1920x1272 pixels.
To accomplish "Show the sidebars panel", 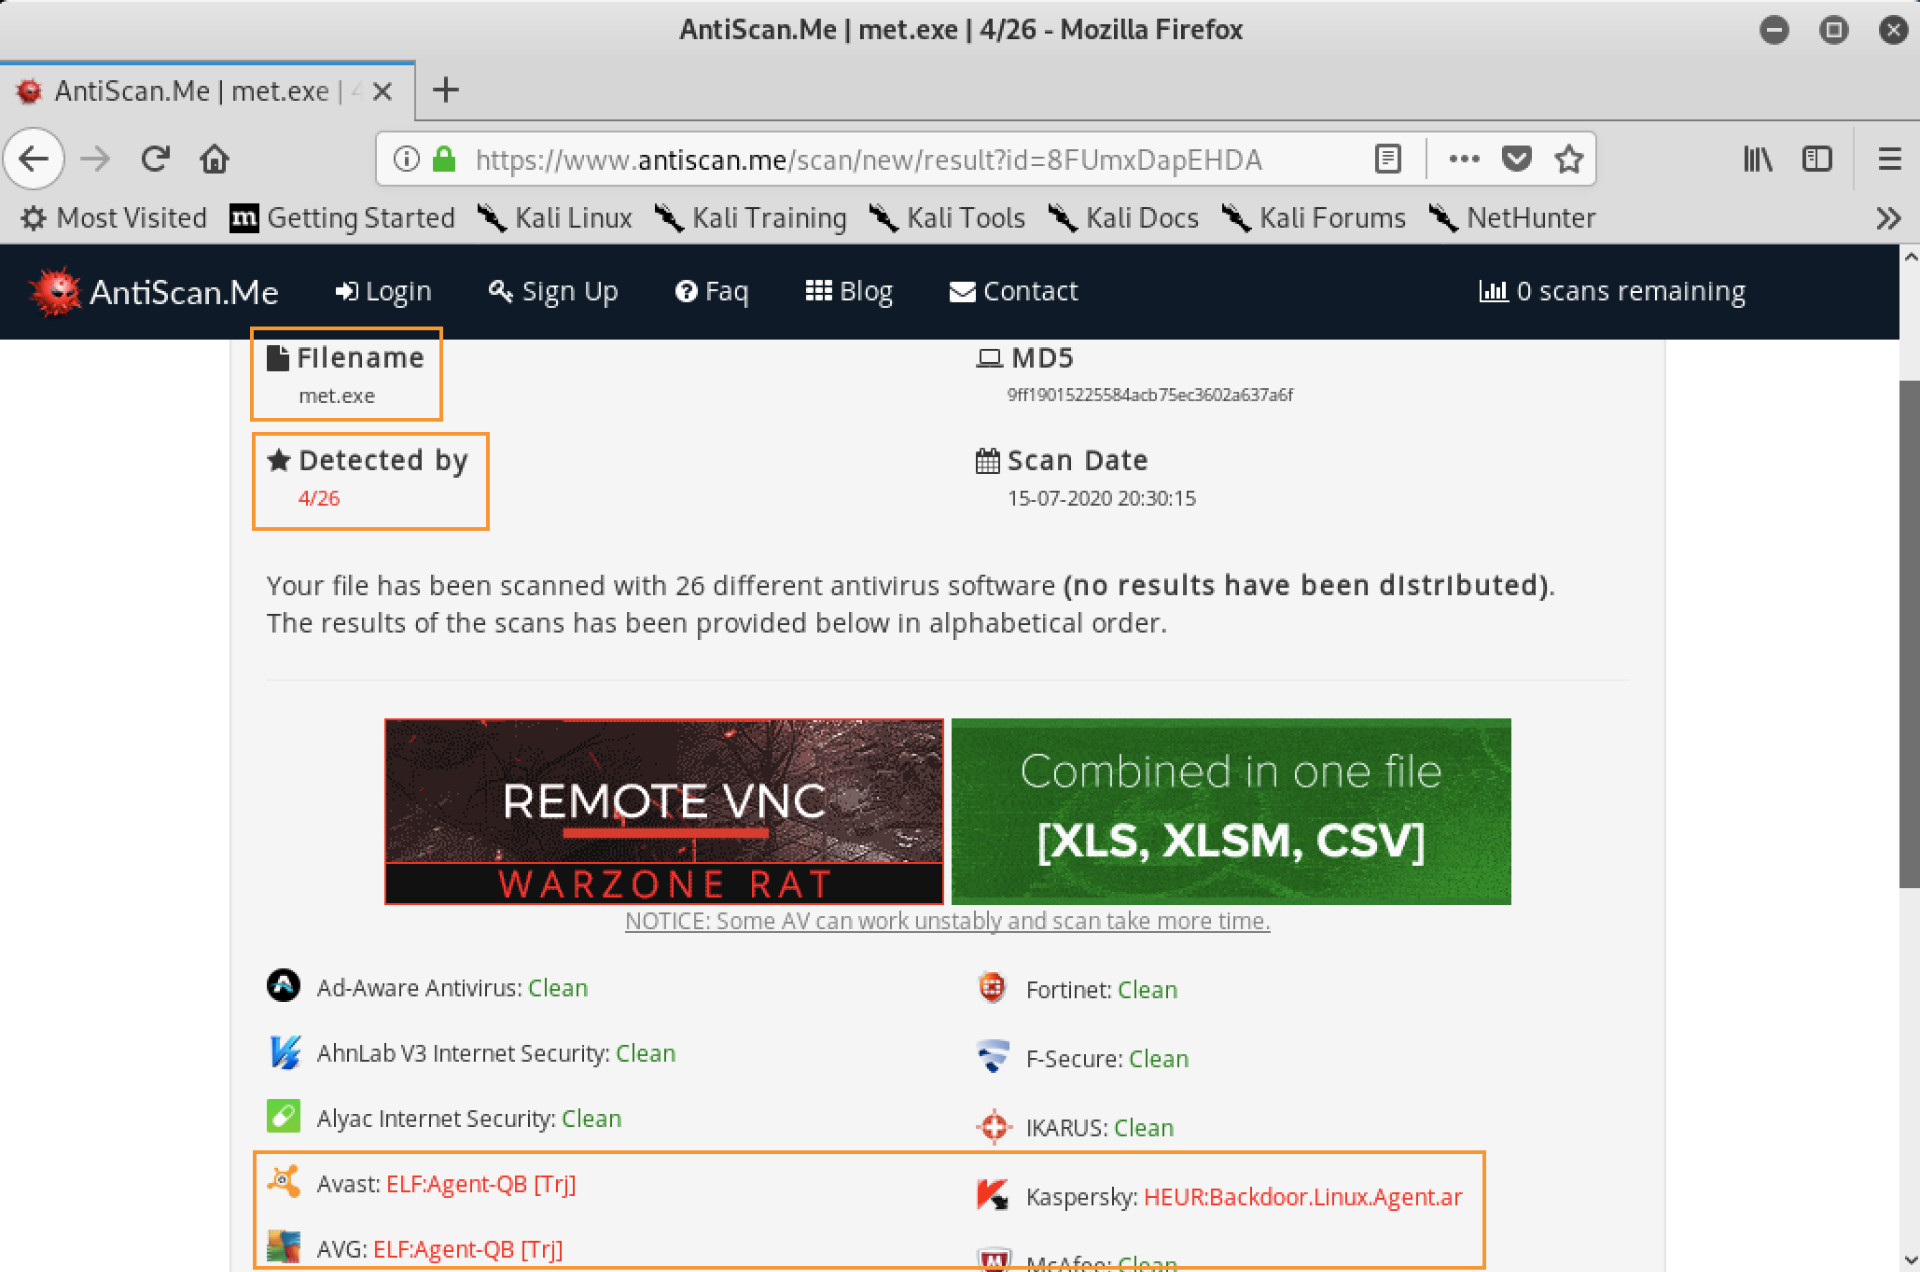I will click(x=1817, y=159).
